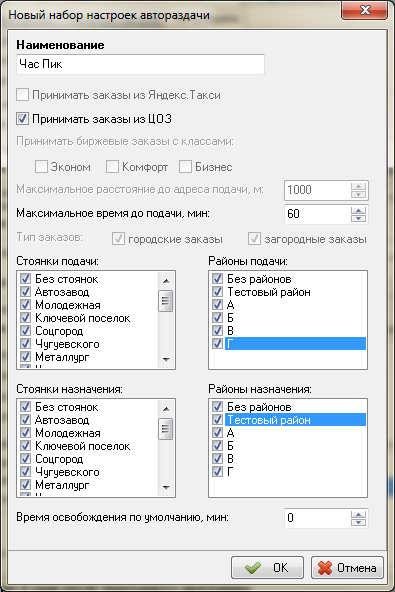The image size is (395, 592).
Task: Uncheck Металлург in Стоянки назначения list
Action: click(x=25, y=484)
